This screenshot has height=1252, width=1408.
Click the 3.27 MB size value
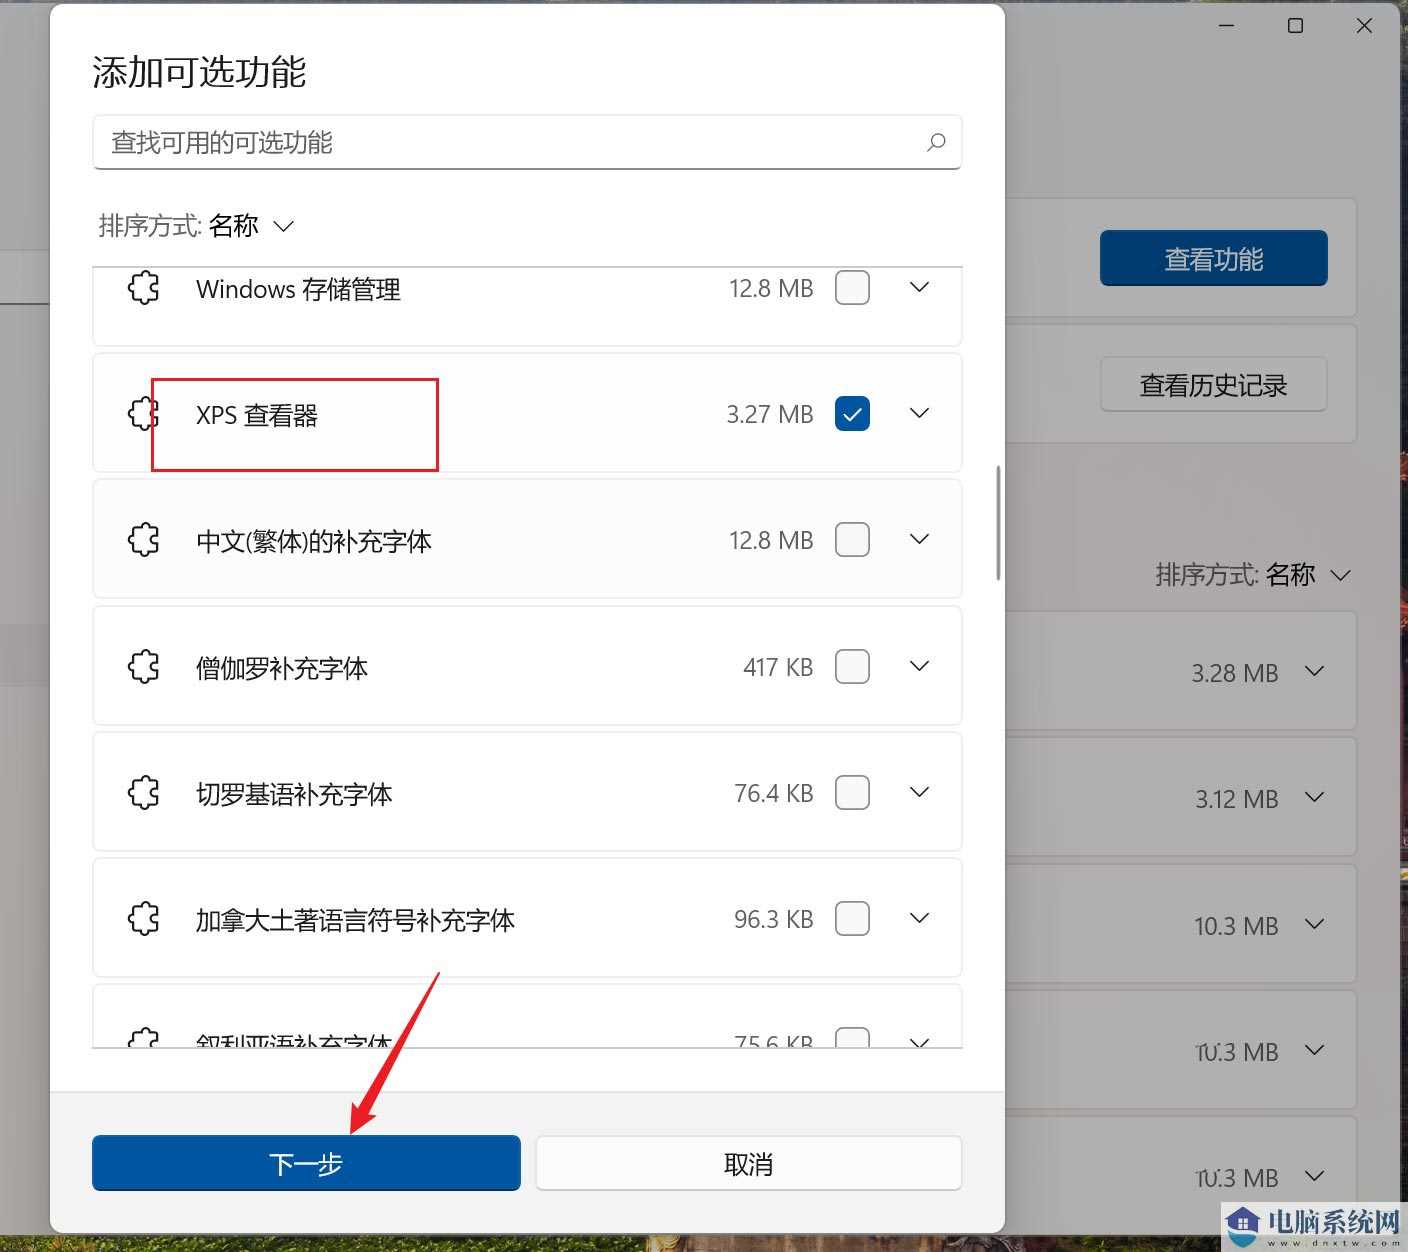pyautogui.click(x=770, y=414)
